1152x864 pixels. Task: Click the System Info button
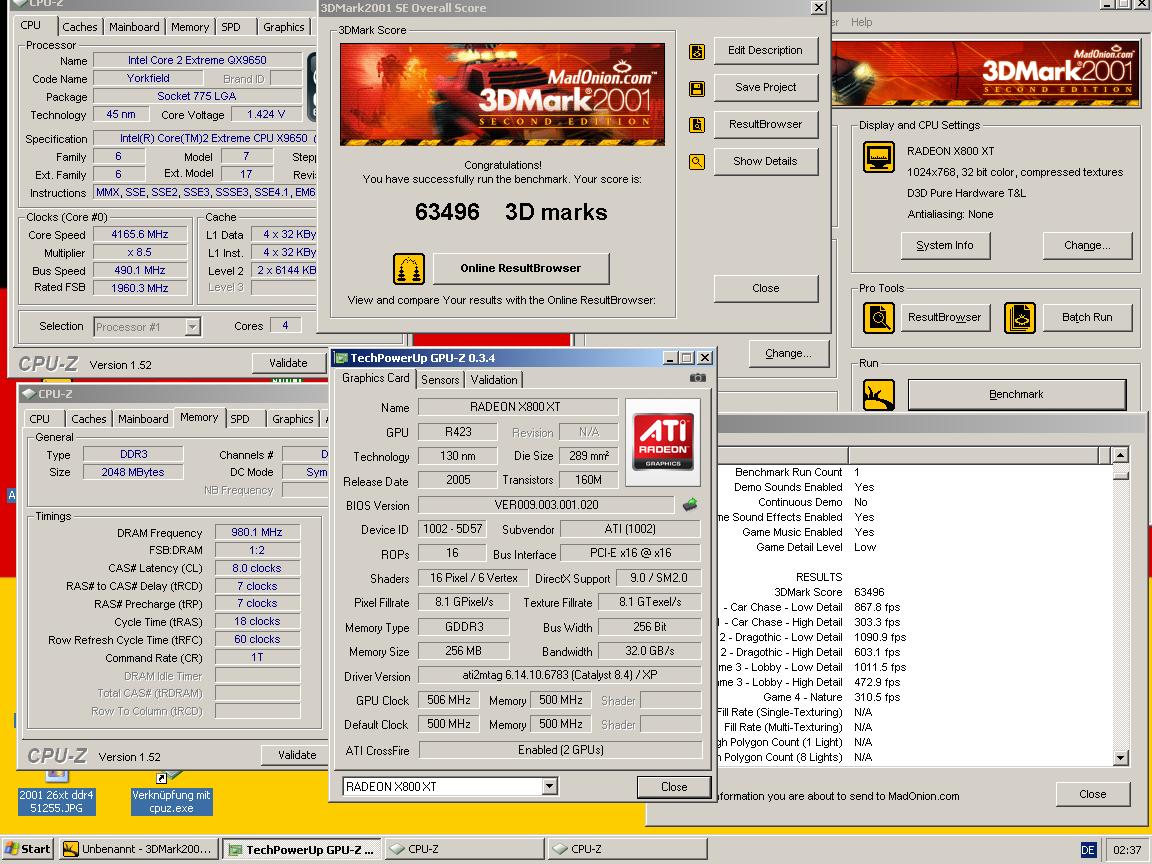point(945,245)
